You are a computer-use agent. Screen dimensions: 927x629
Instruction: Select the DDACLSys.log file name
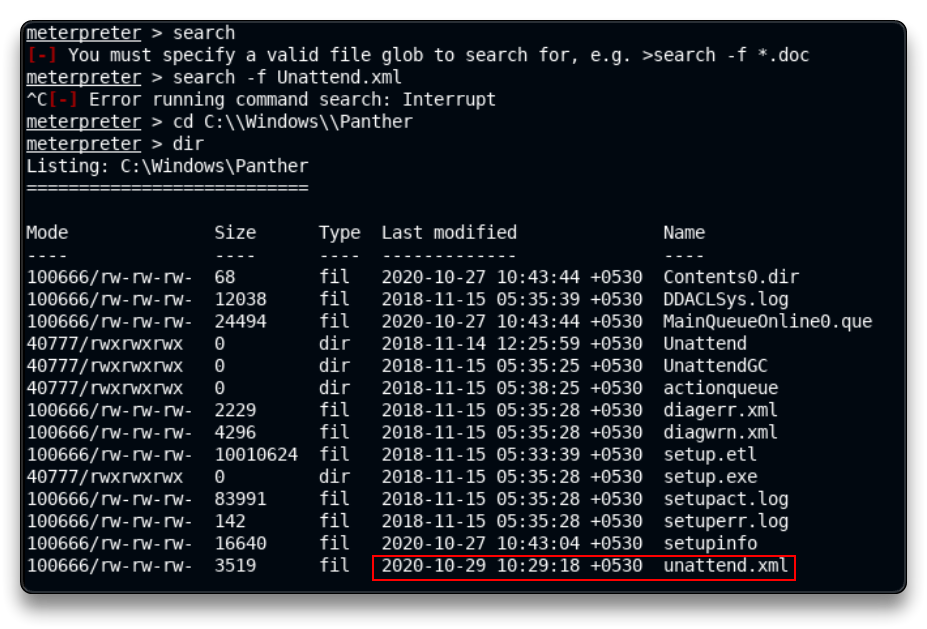coord(725,299)
